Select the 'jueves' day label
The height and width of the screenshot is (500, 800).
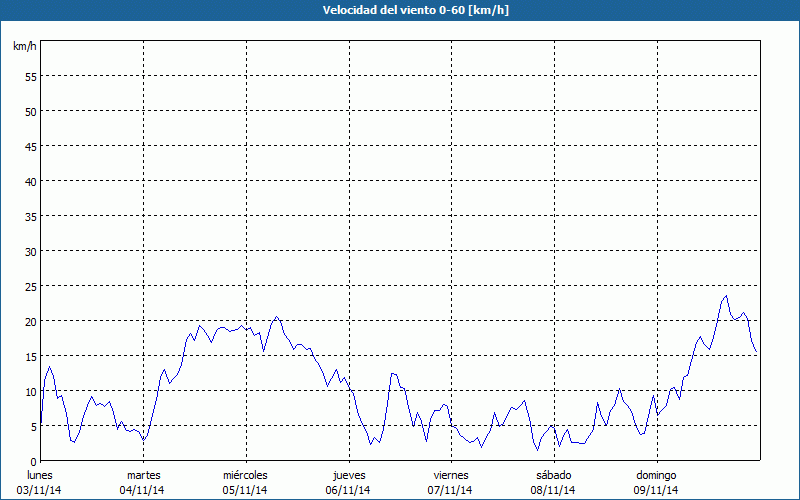[348, 475]
